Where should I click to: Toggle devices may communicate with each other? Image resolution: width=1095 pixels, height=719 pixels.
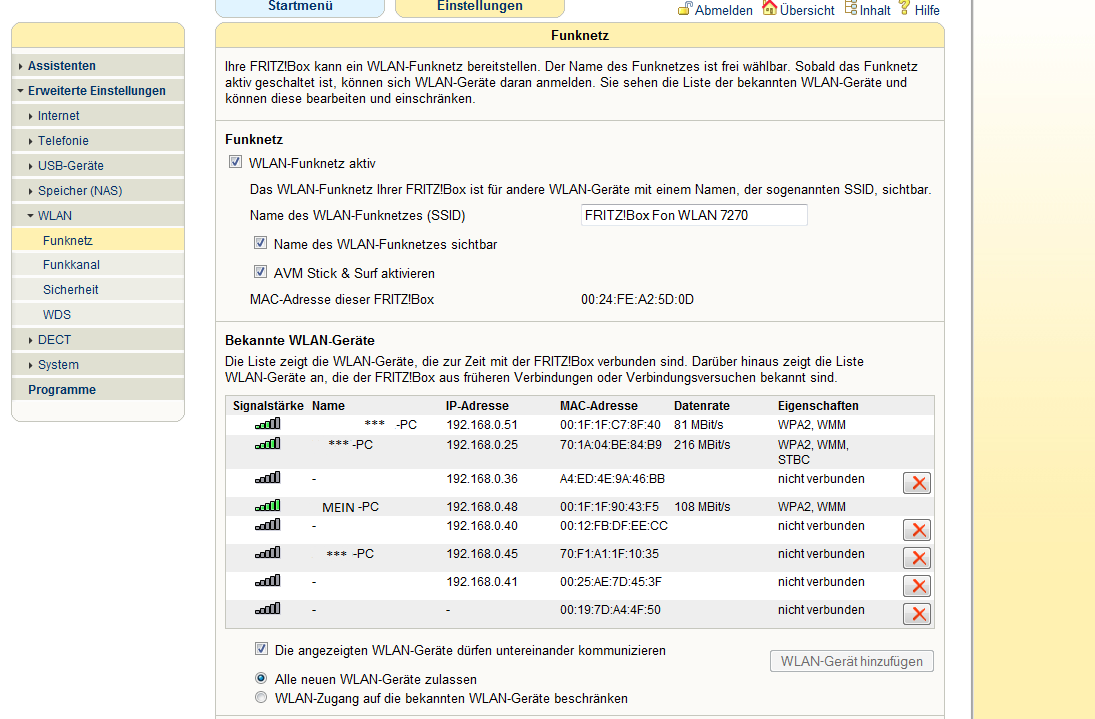[261, 648]
